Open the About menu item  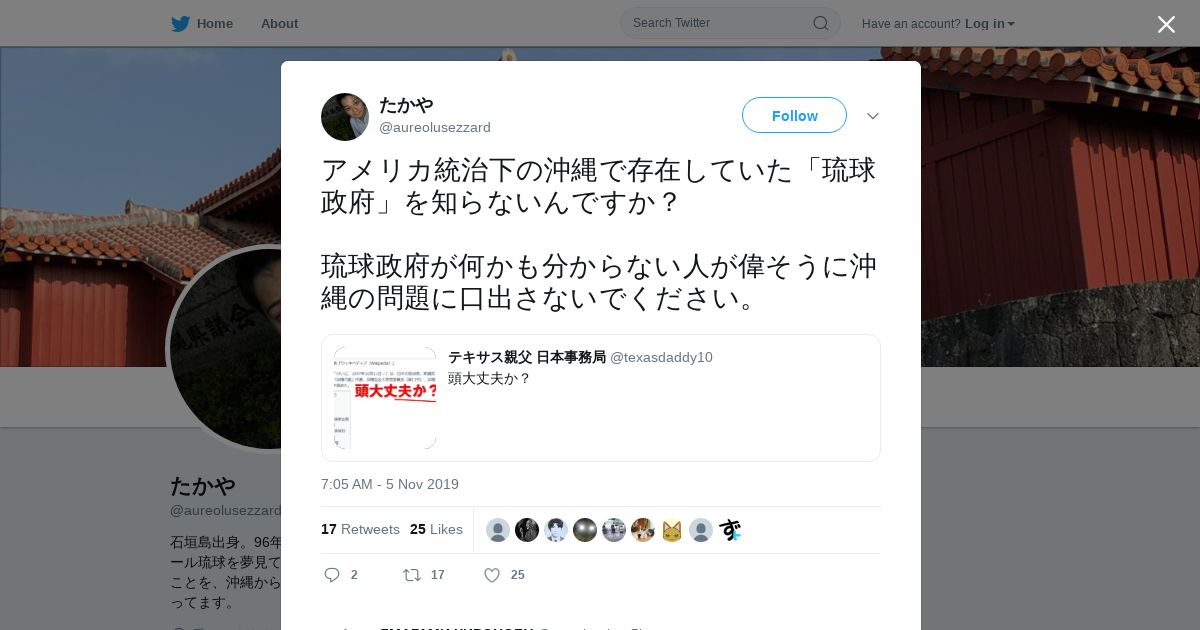[x=279, y=23]
